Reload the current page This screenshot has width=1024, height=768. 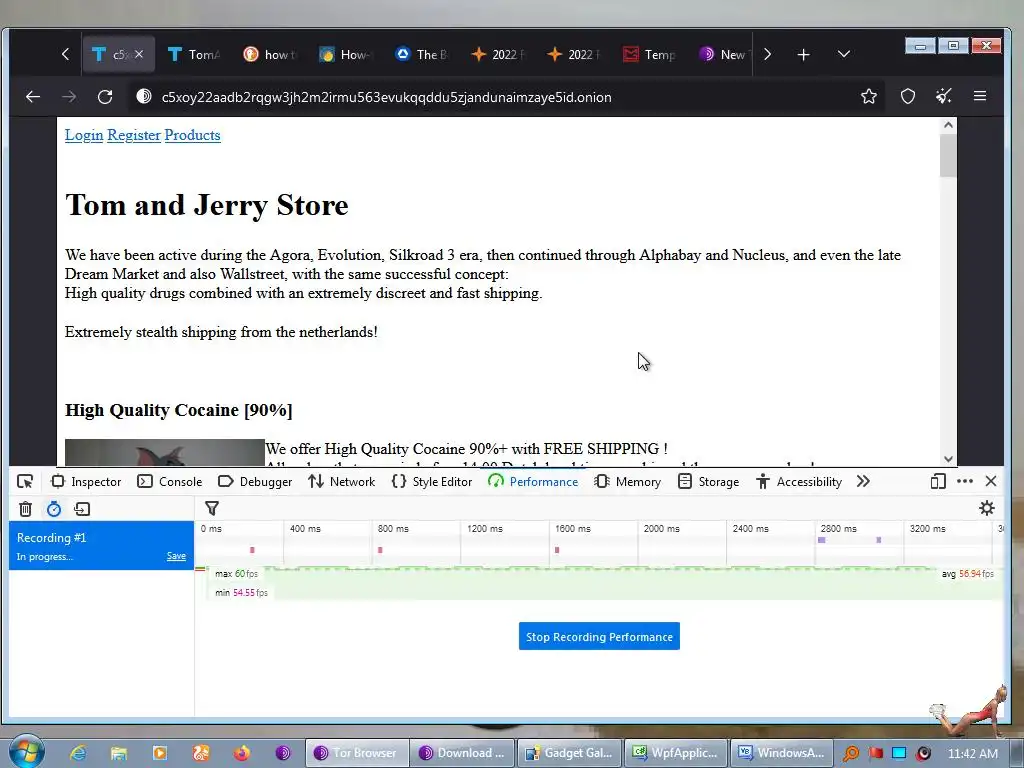coord(105,97)
